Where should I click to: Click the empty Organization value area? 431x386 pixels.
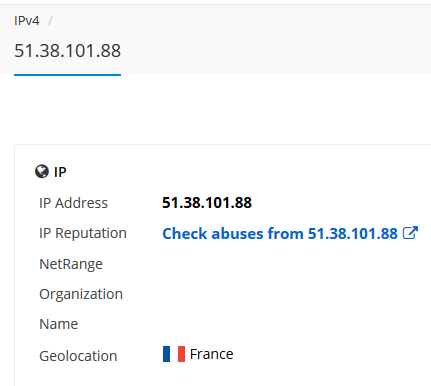click(x=290, y=294)
